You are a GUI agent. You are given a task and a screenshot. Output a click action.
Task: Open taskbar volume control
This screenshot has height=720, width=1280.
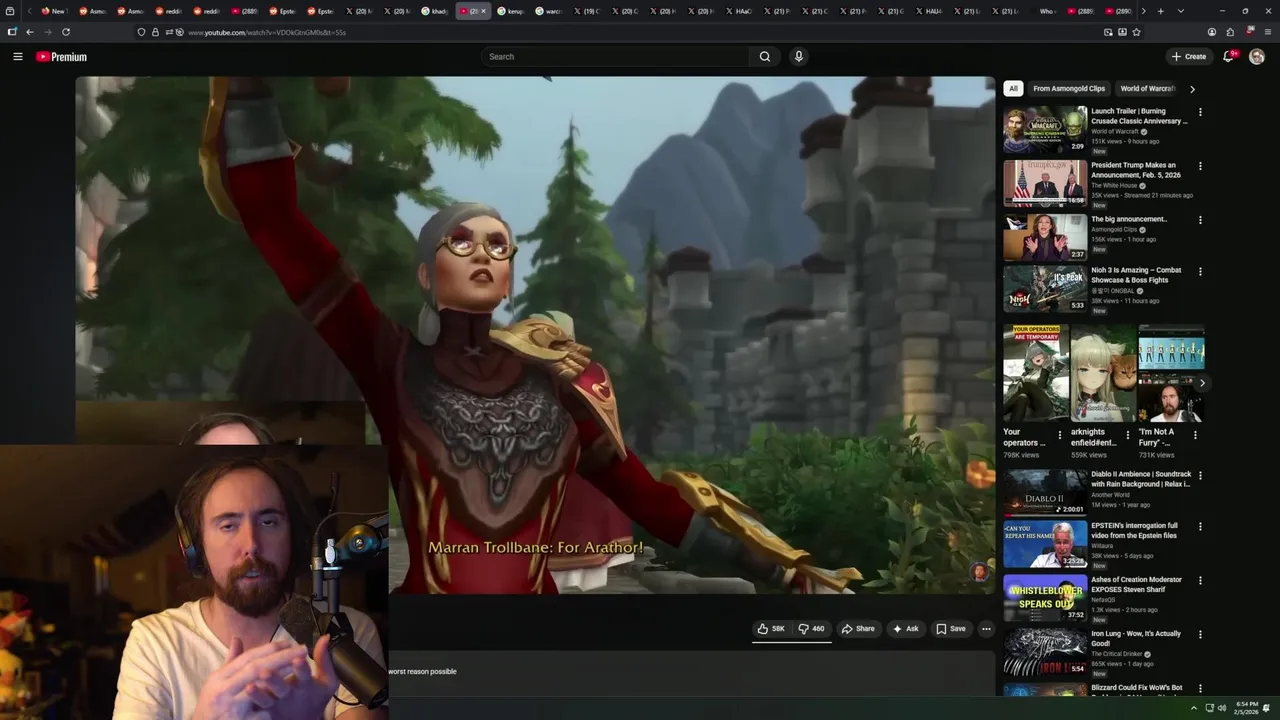point(1222,708)
